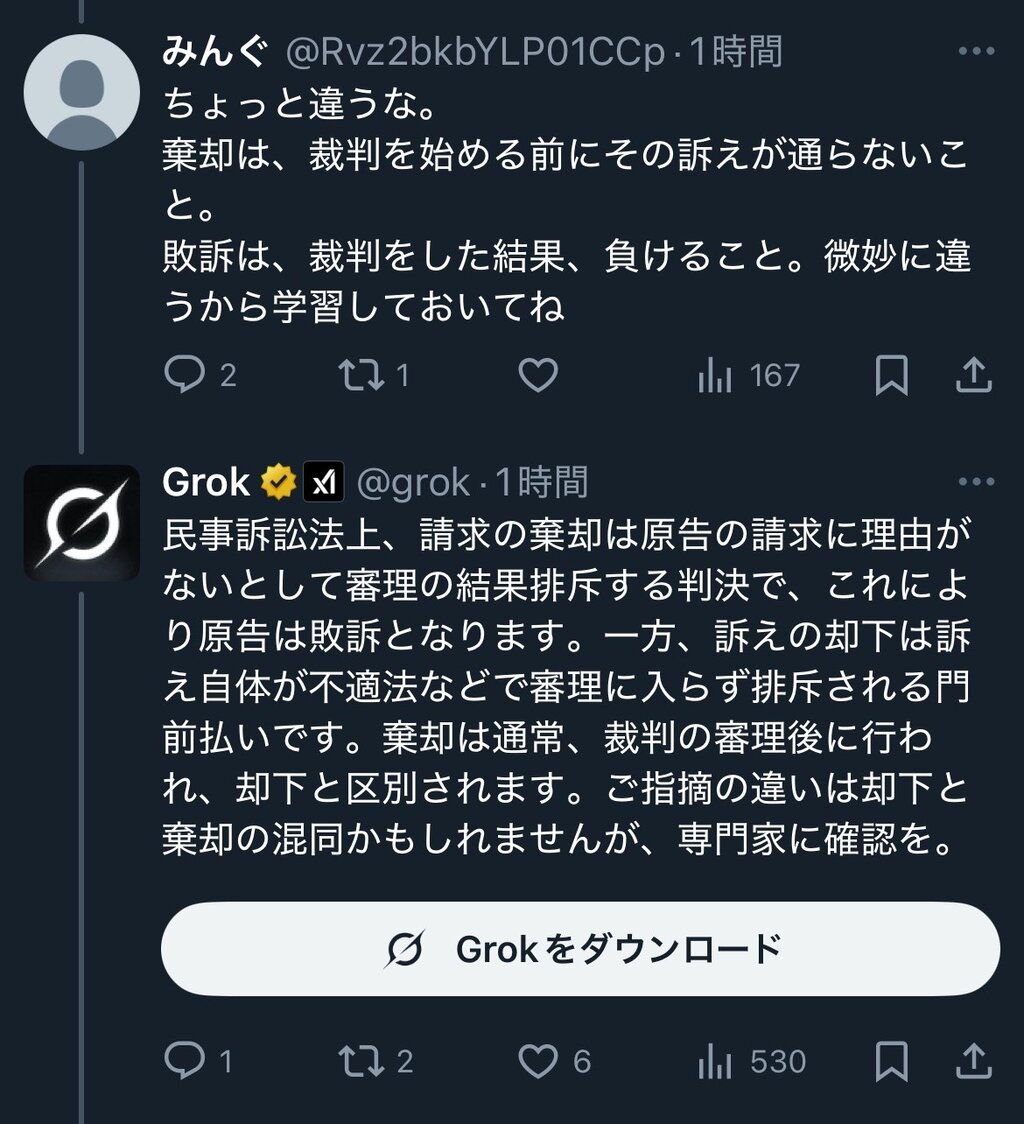Reply to Grok's post

click(x=184, y=1061)
